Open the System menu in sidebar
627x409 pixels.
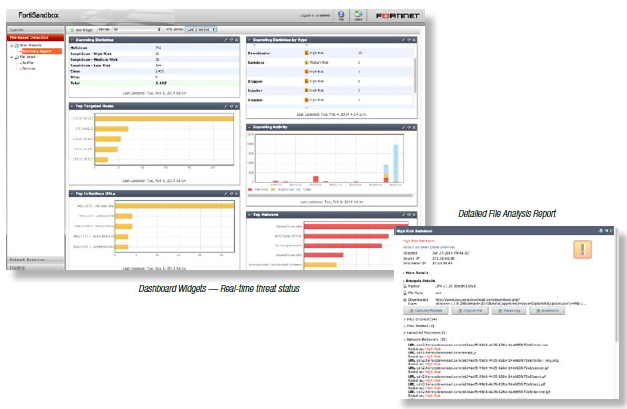pos(35,30)
